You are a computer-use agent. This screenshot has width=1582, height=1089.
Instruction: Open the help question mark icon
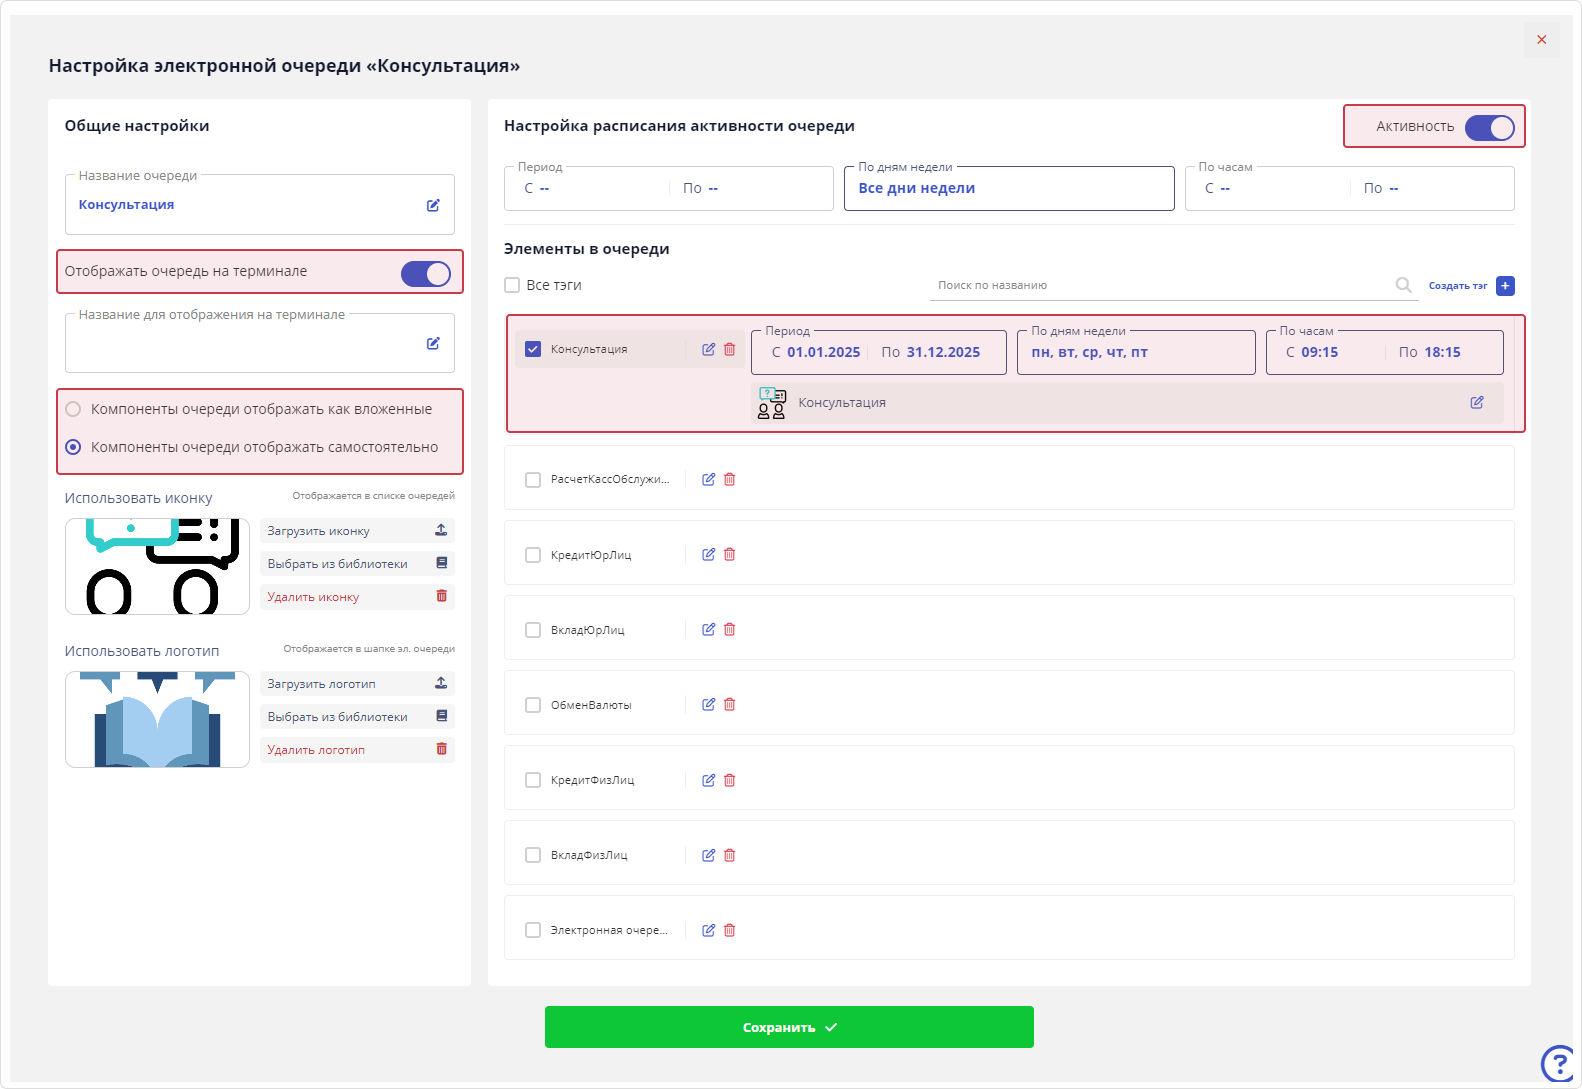pyautogui.click(x=1559, y=1064)
